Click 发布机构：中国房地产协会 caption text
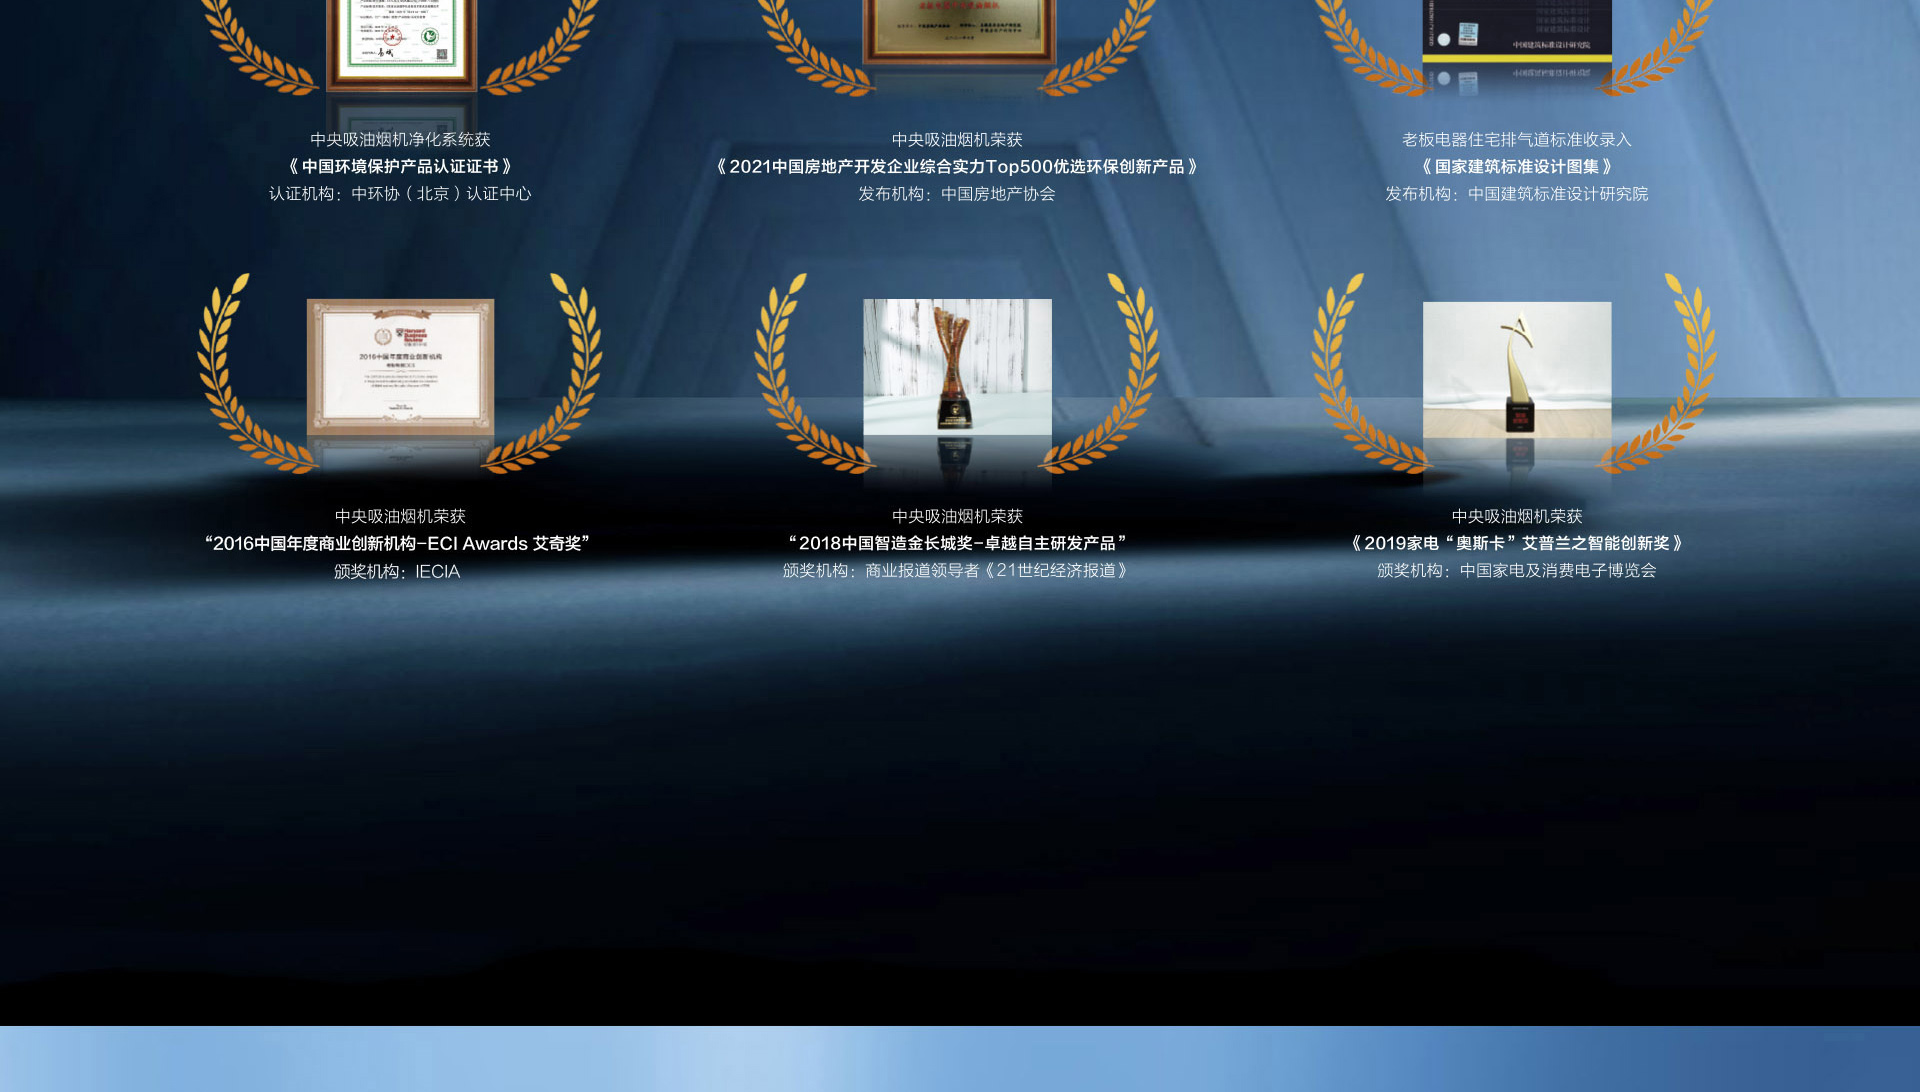The height and width of the screenshot is (1092, 1920). point(957,195)
